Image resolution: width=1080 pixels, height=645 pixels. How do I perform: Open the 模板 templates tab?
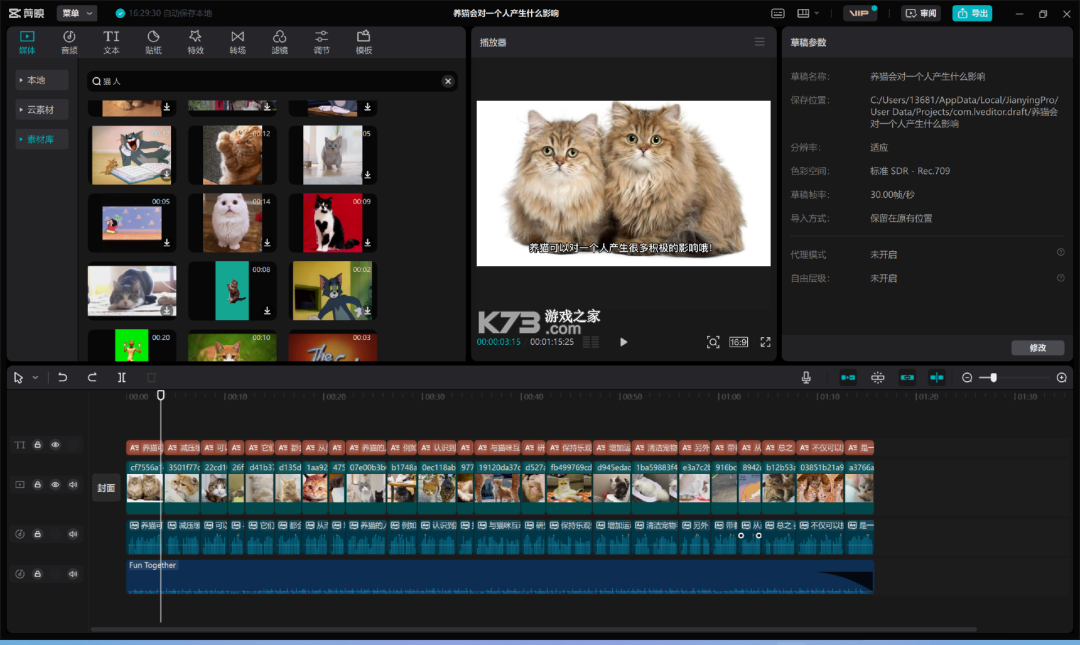point(364,42)
